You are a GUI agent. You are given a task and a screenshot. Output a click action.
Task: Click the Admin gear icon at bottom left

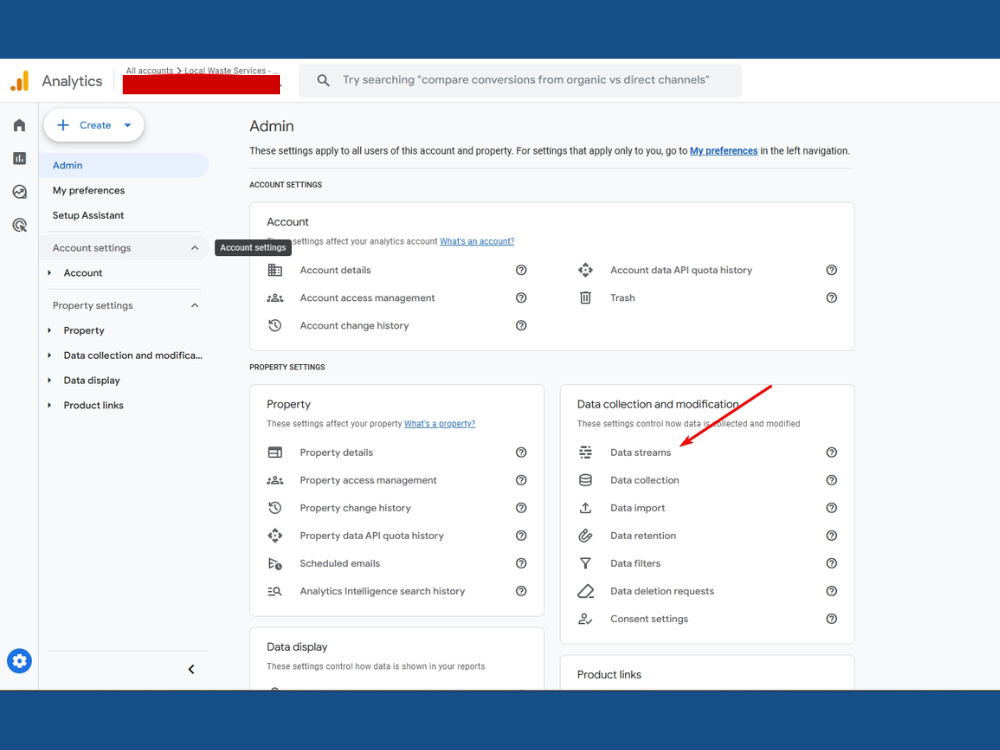click(19, 661)
